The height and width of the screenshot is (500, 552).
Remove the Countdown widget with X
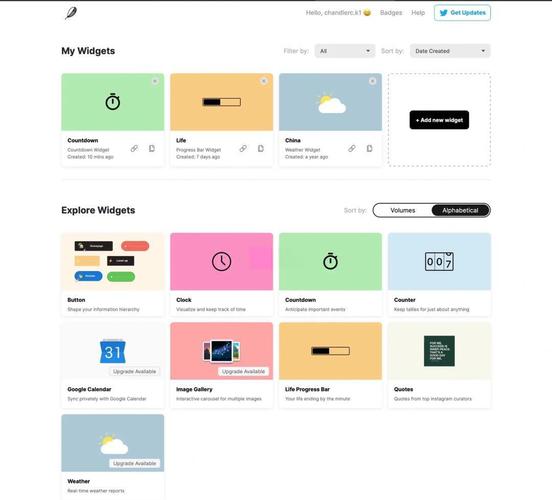coord(155,81)
